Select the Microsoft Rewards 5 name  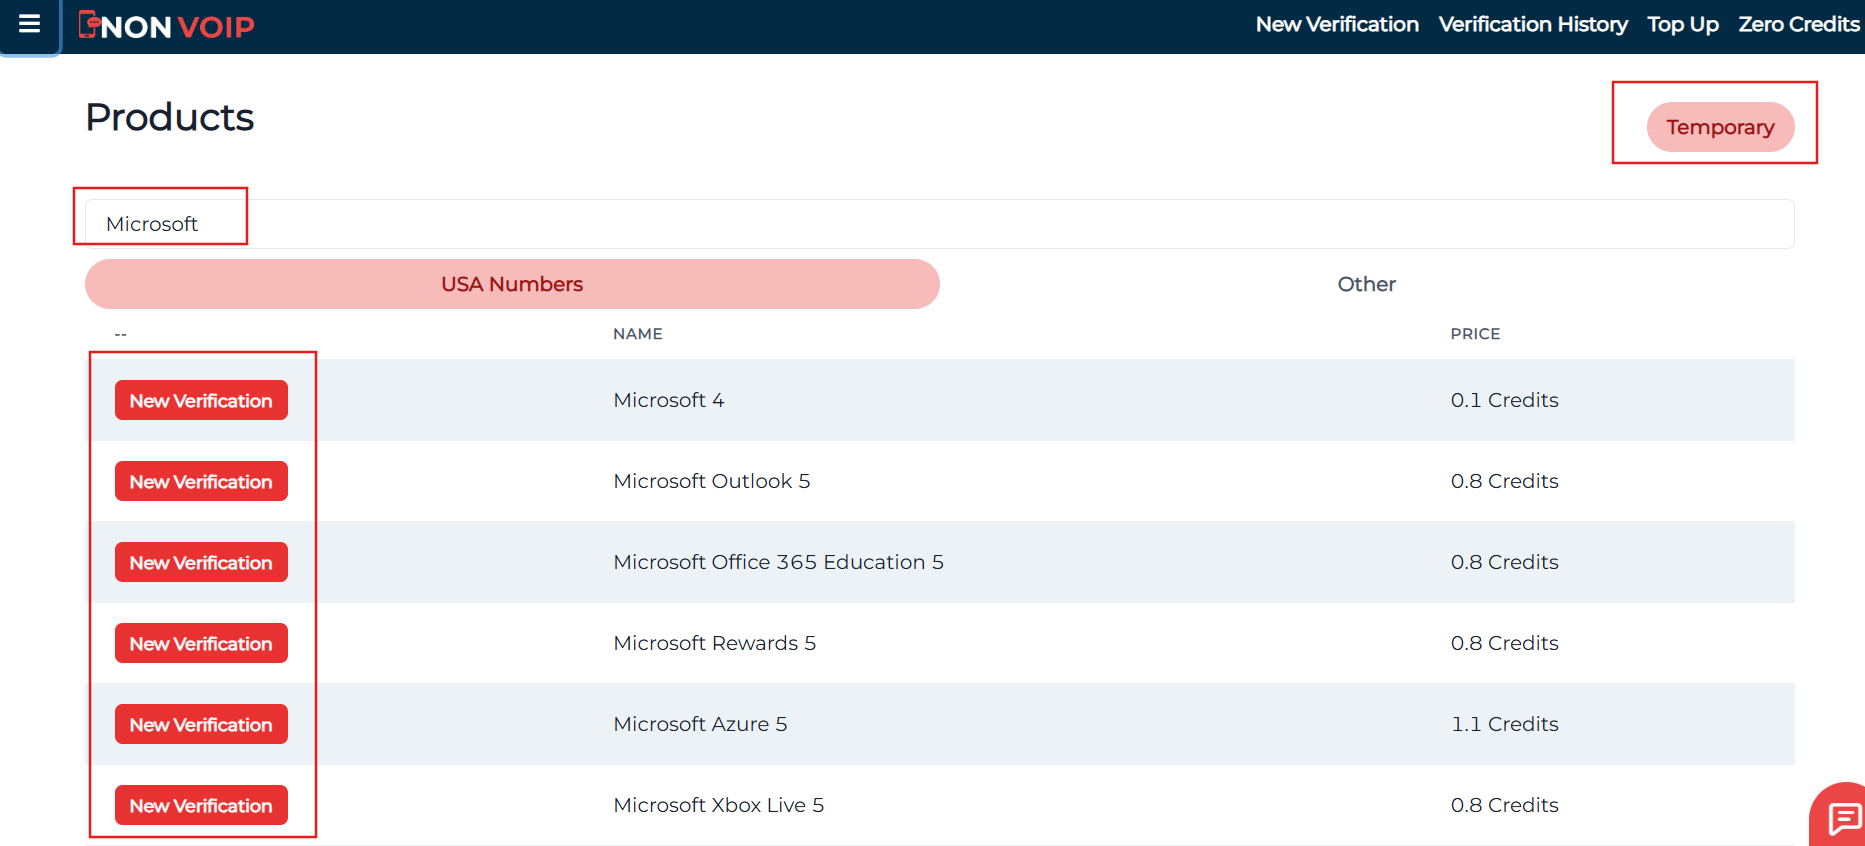(715, 643)
